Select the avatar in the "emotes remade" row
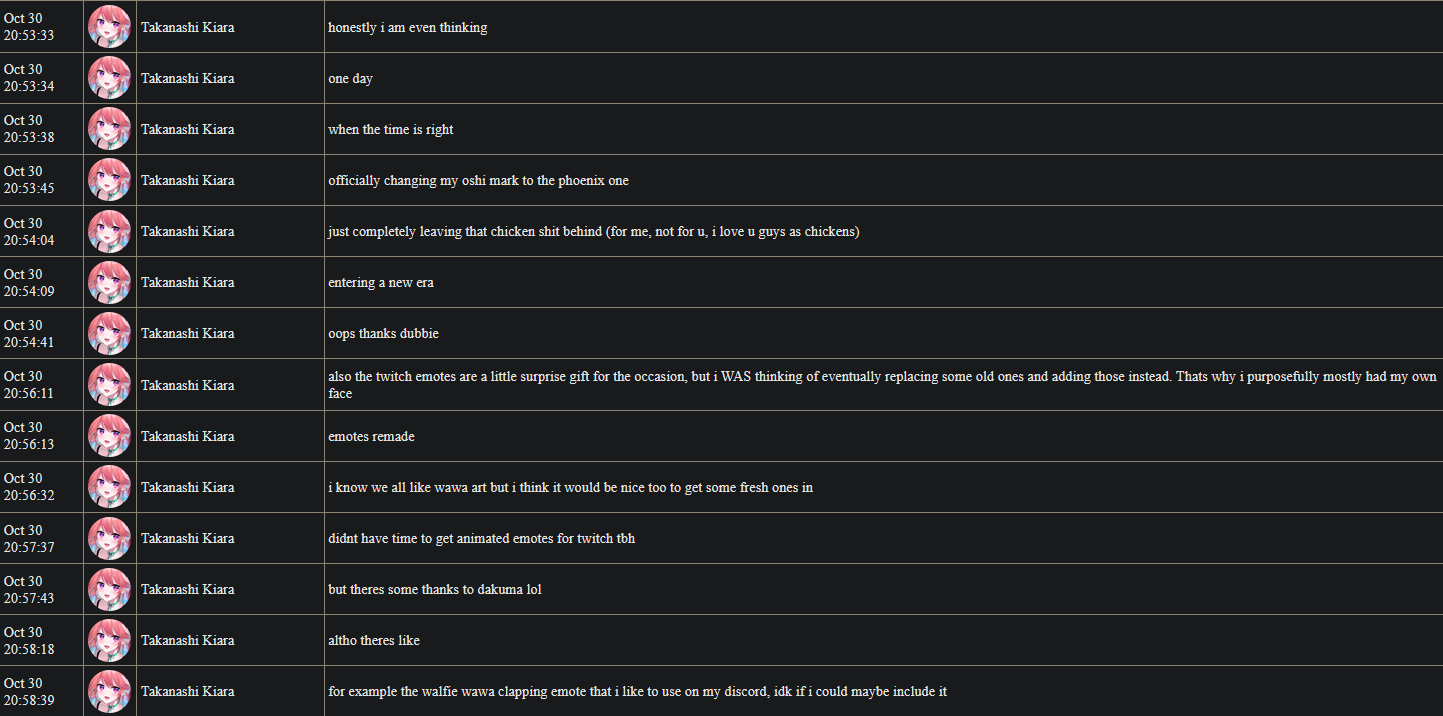 pos(109,436)
